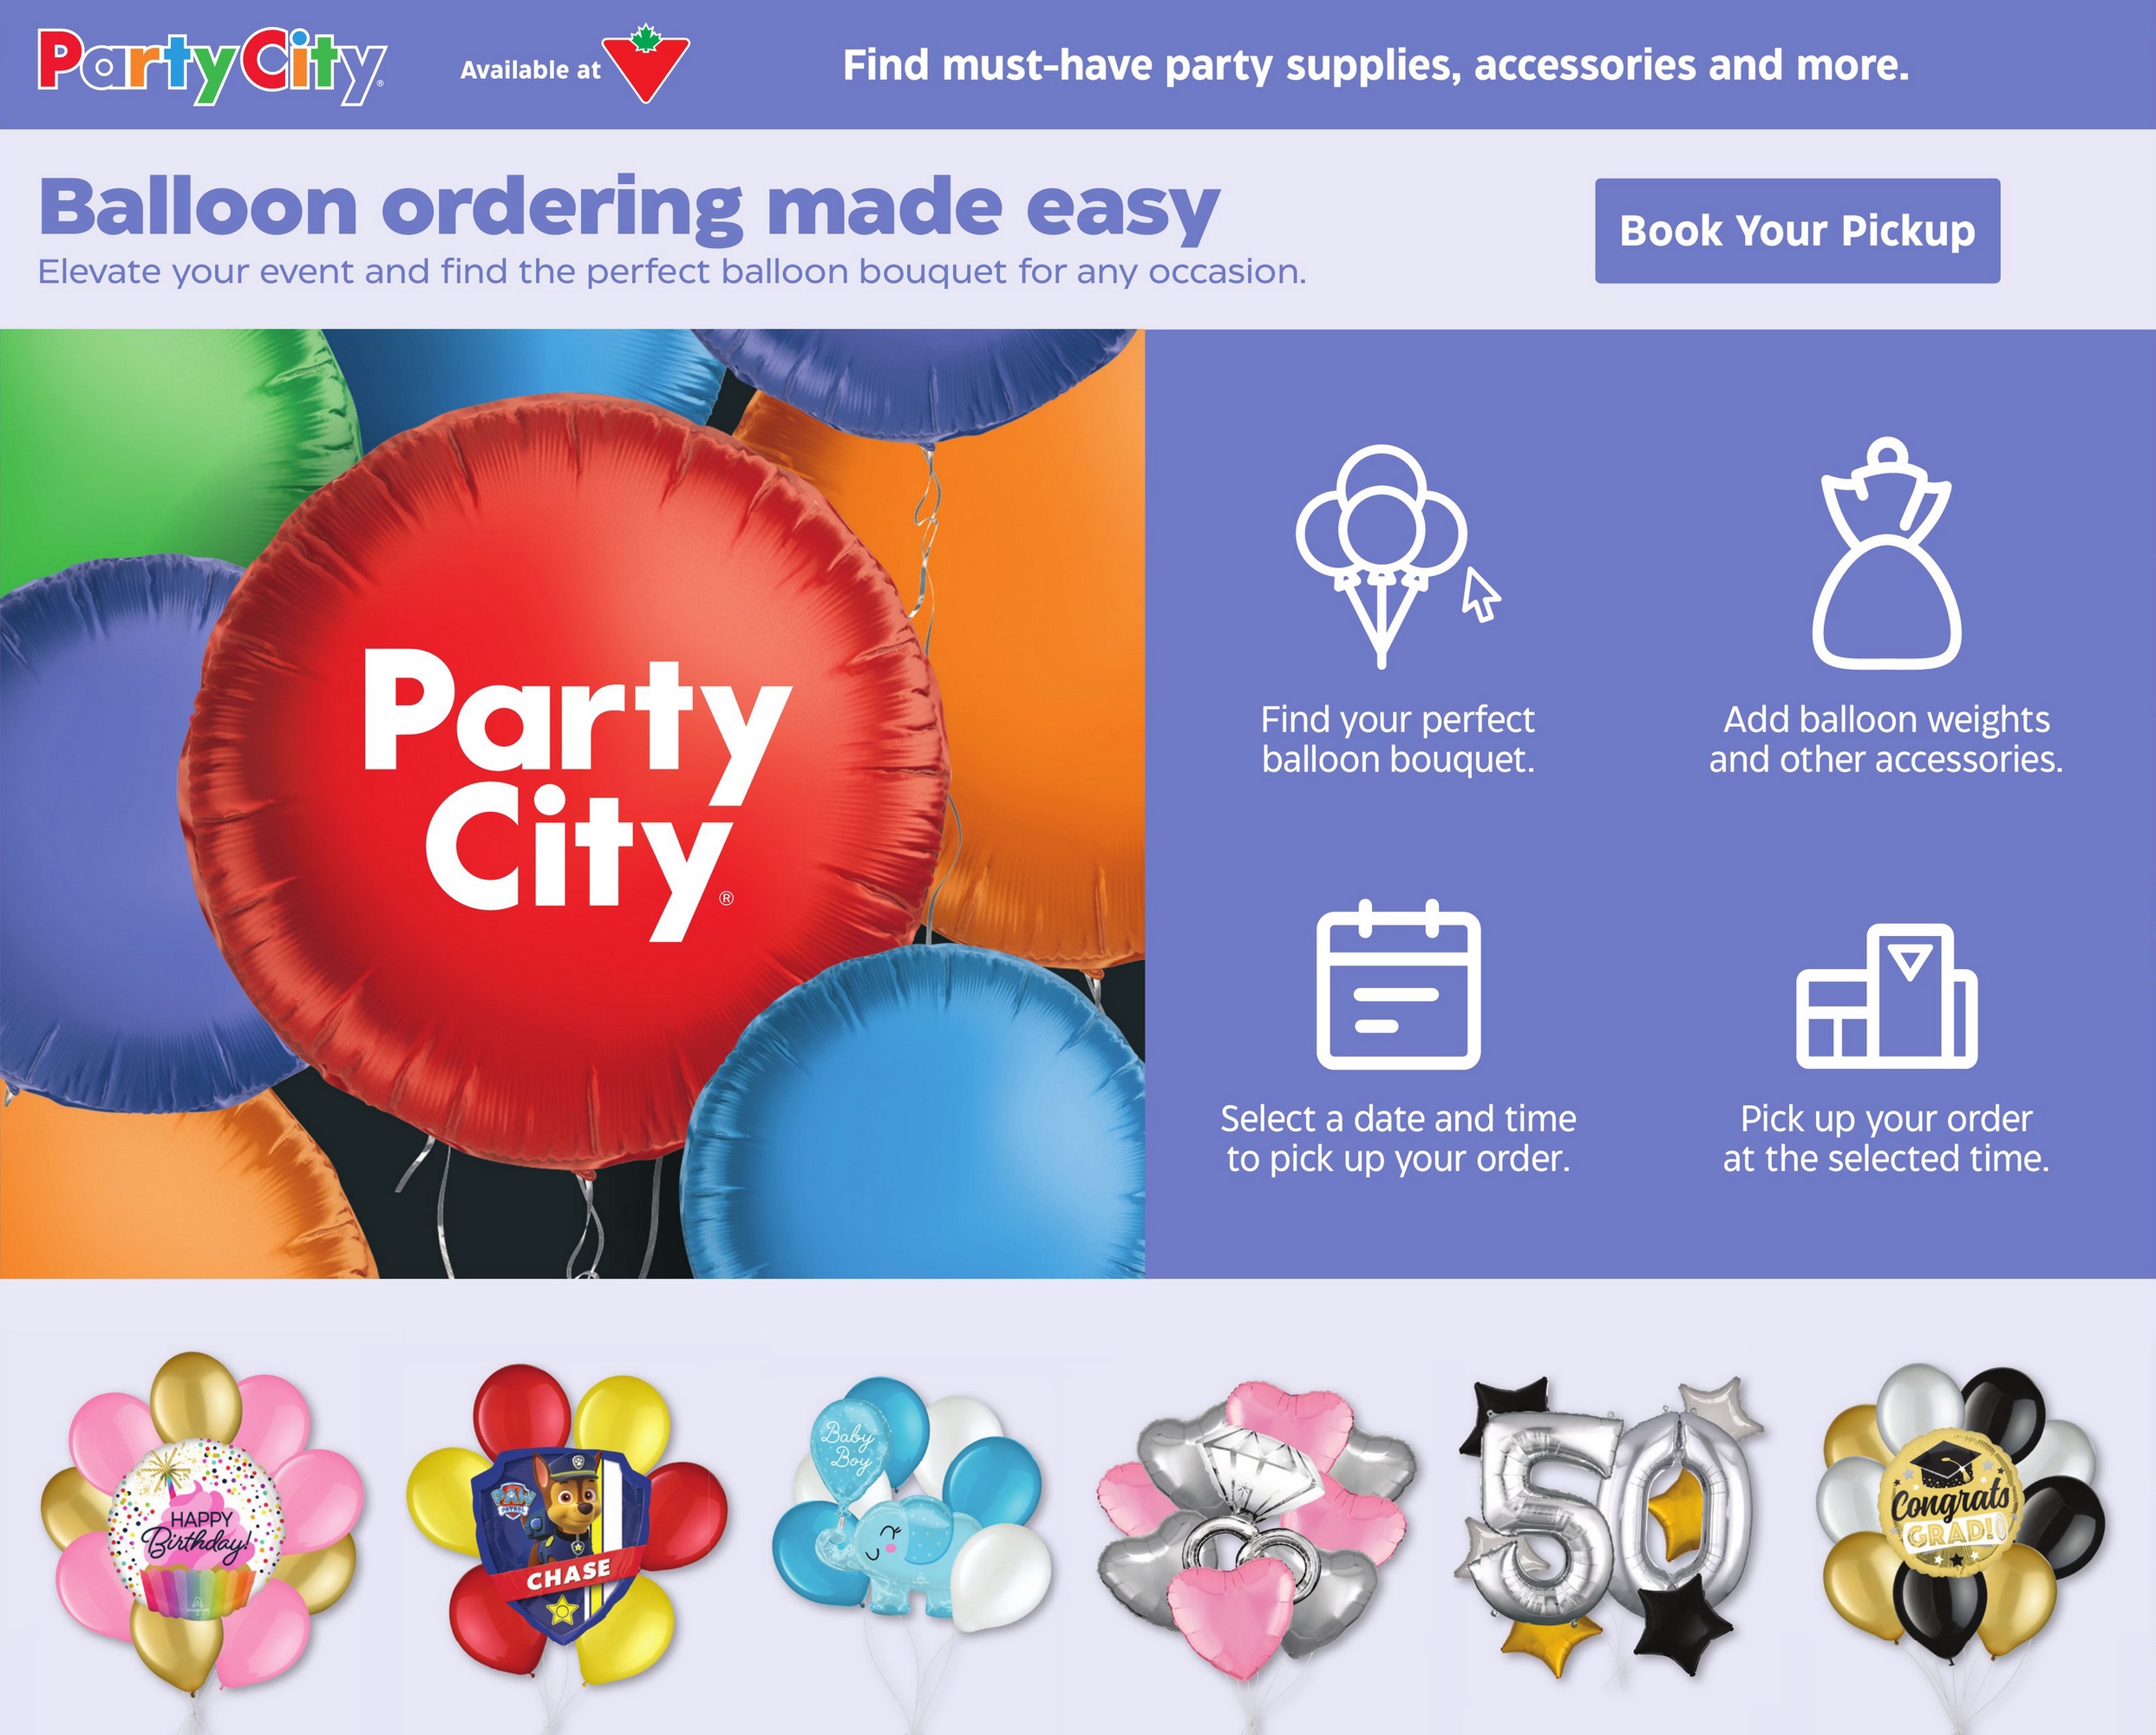Click the mouse cursor icon beside balloons

point(1481,595)
